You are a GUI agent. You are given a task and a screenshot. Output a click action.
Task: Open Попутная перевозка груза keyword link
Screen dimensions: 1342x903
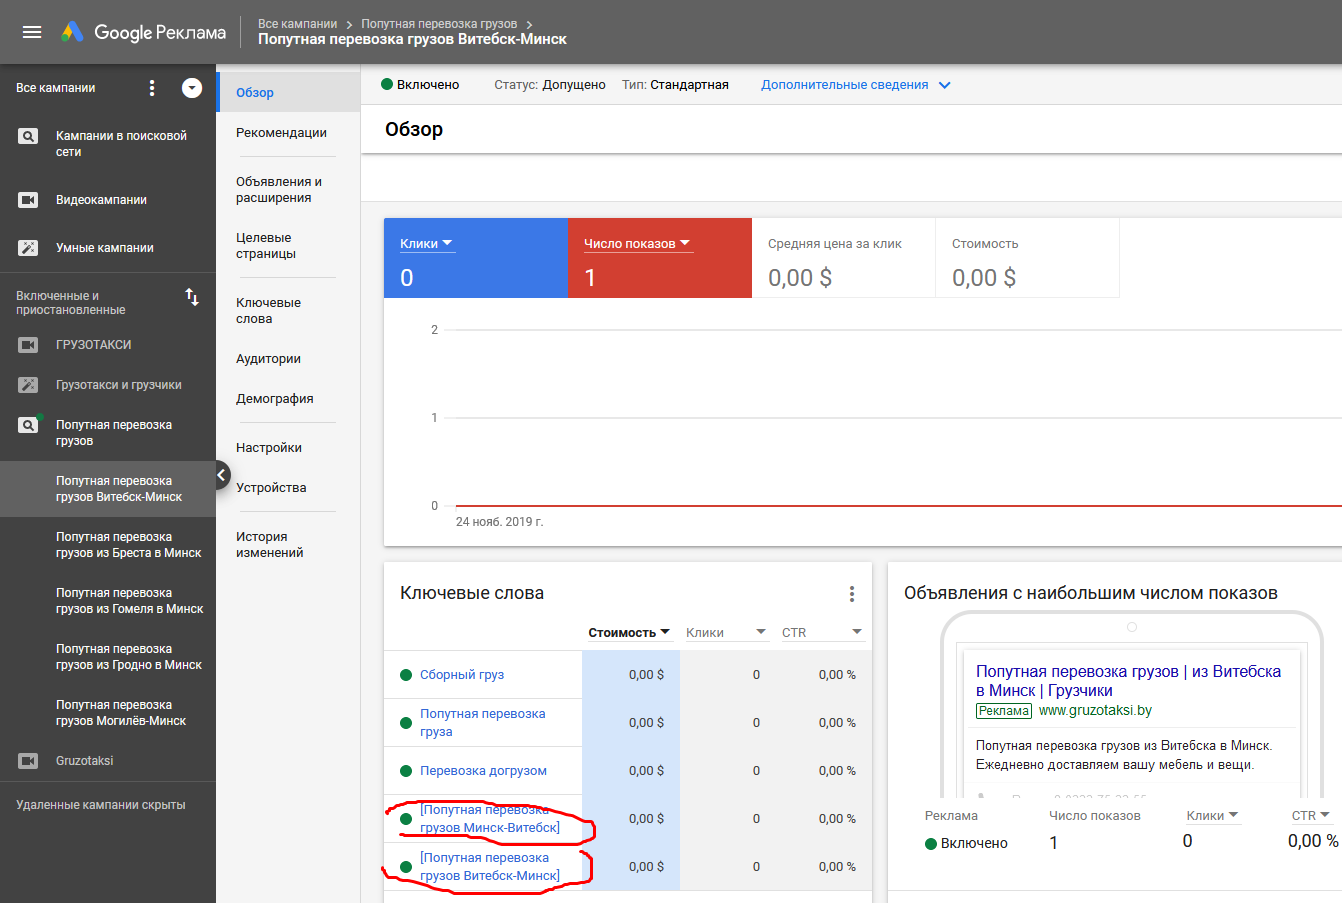482,723
